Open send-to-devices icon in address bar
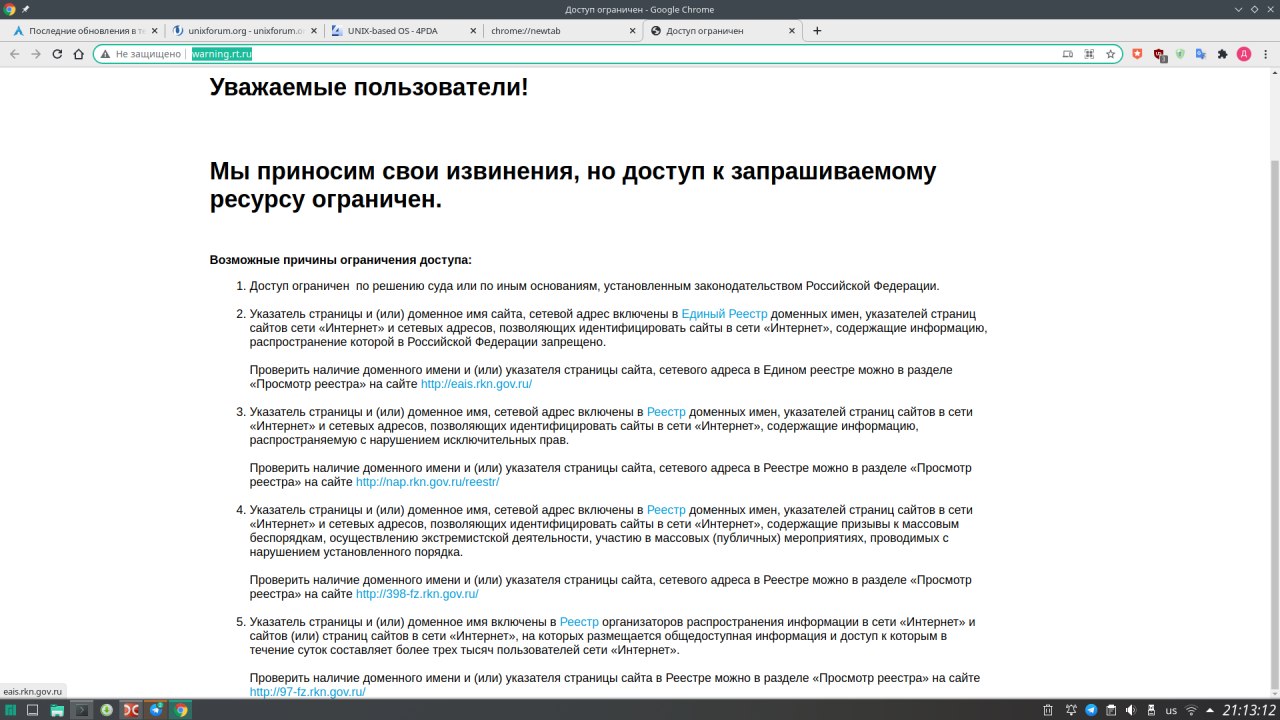Image resolution: width=1280 pixels, height=720 pixels. 1067,54
